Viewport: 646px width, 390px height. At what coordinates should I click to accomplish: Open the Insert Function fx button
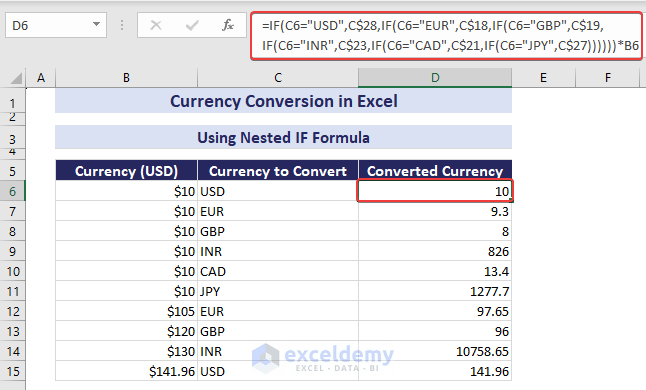228,26
